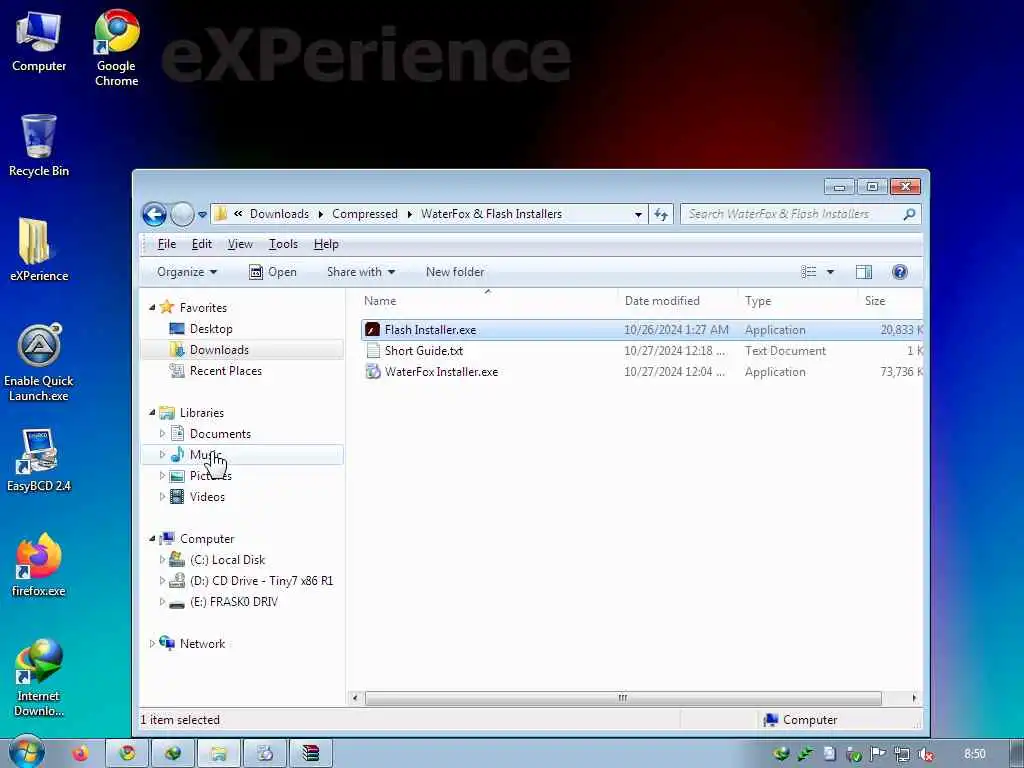The height and width of the screenshot is (768, 1024).
Task: Open the View menu
Action: coord(240,244)
